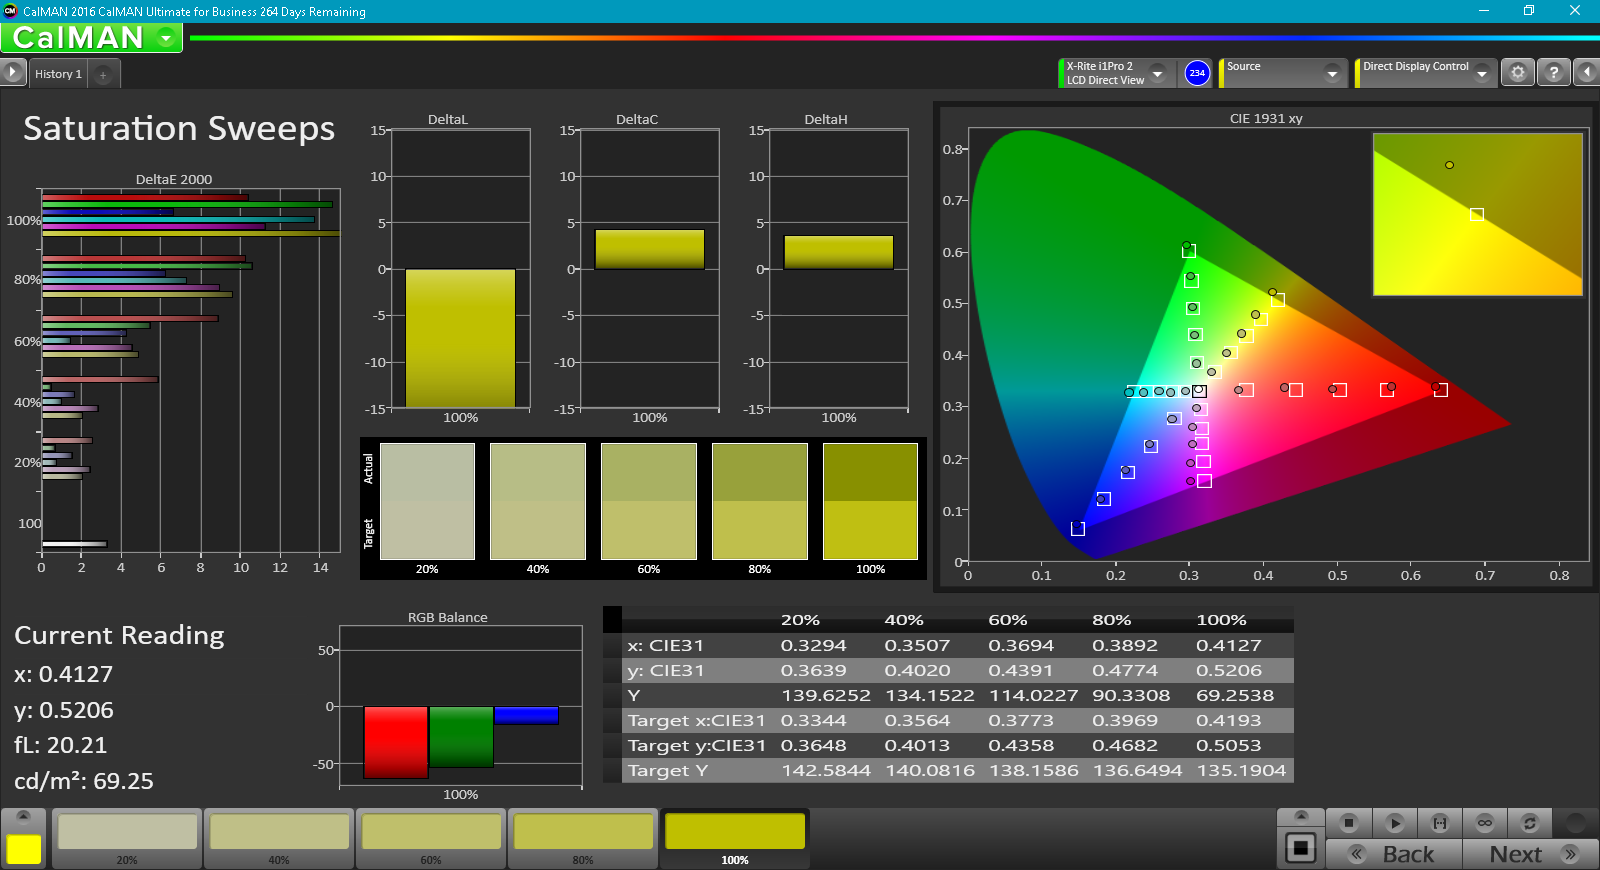The width and height of the screenshot is (1600, 870).
Task: Click the blue 234 meter status circle
Action: tap(1197, 73)
